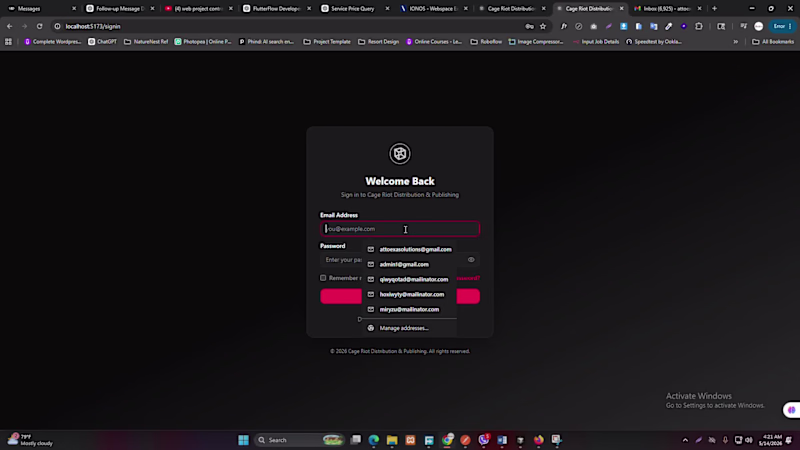Viewport: 800px width, 450px height.
Task: Open the Roboflow bookmark folder
Action: [486, 42]
